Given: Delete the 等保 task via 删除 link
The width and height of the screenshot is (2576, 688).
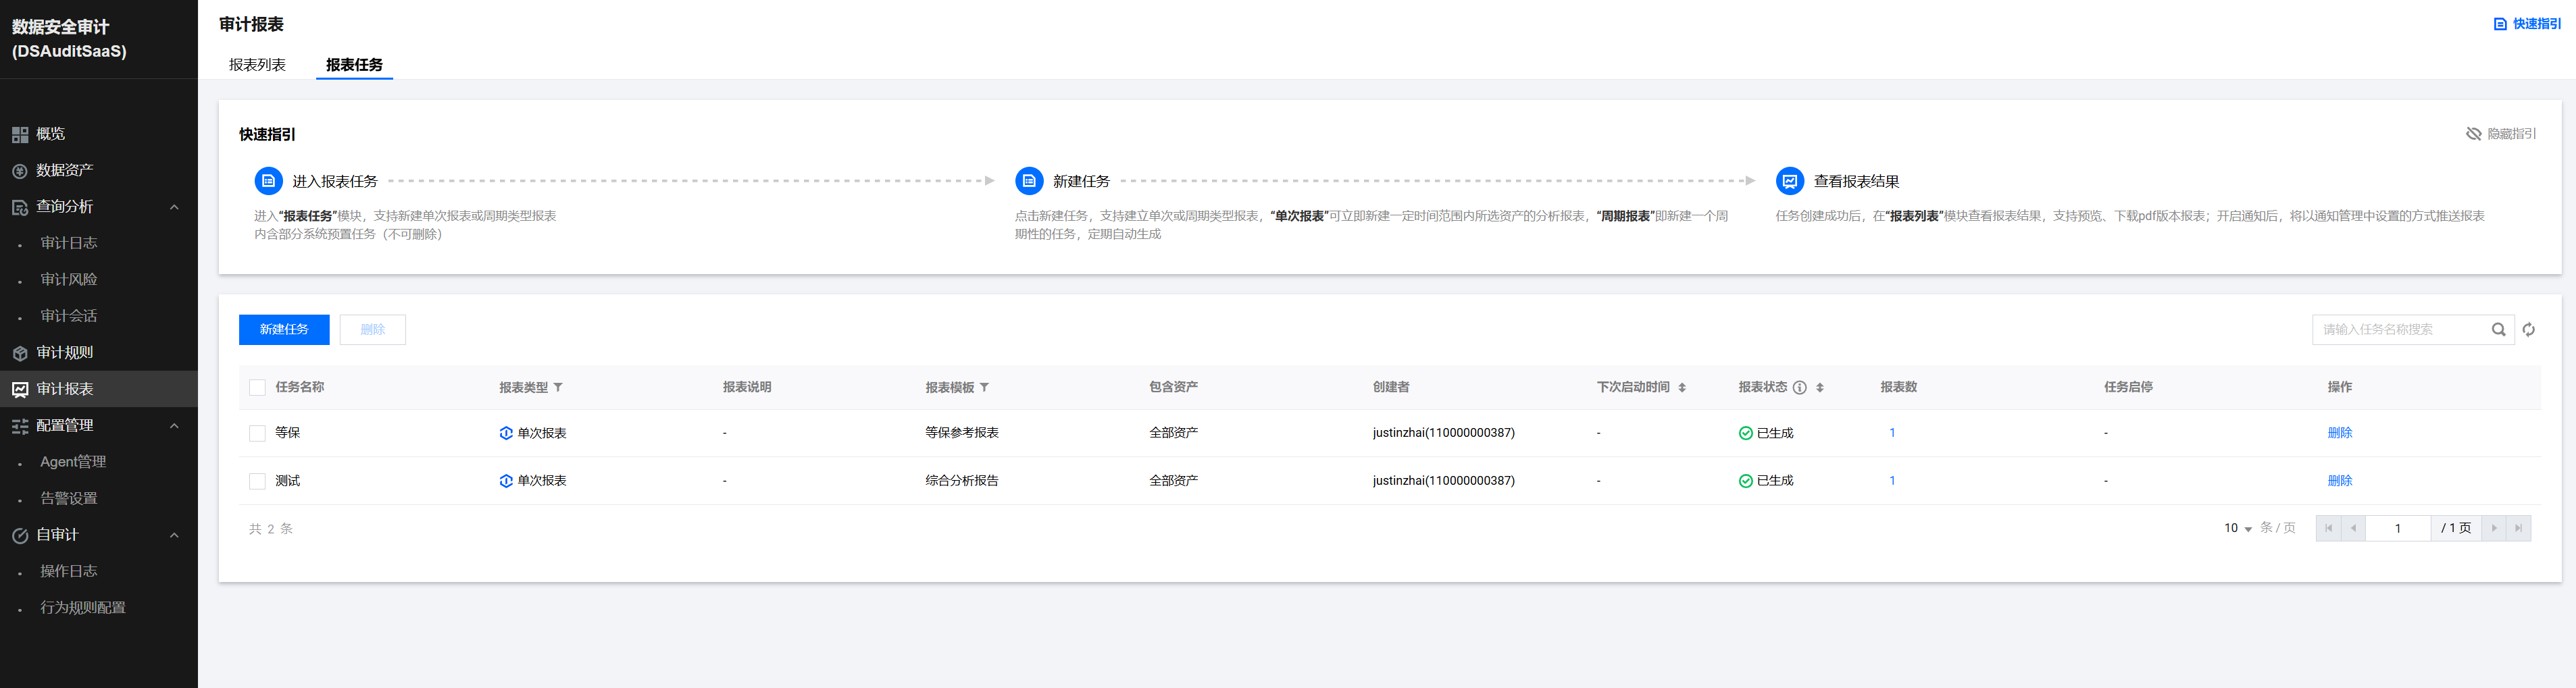Looking at the screenshot, I should [x=2339, y=433].
